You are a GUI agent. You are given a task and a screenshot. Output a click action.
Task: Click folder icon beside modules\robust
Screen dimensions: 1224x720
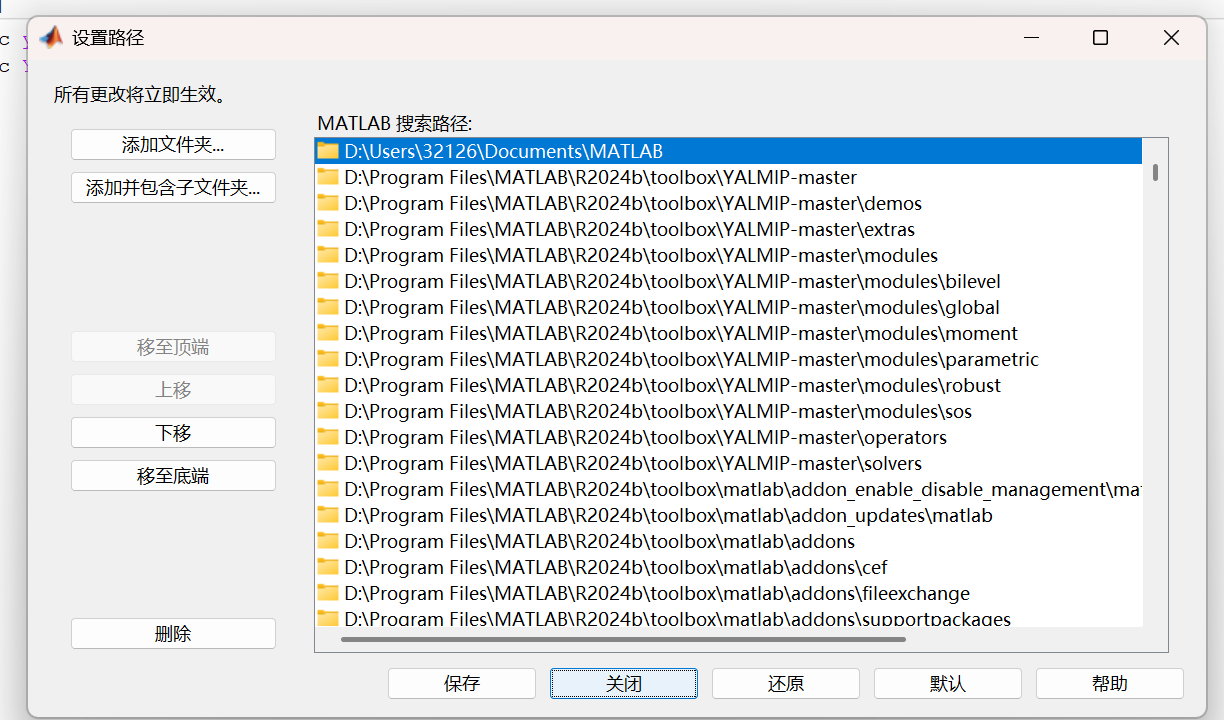328,385
